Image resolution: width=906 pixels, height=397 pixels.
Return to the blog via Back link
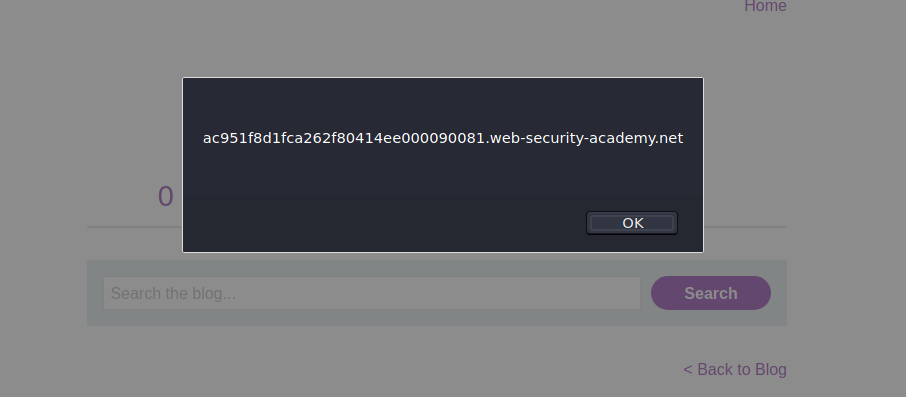point(734,369)
